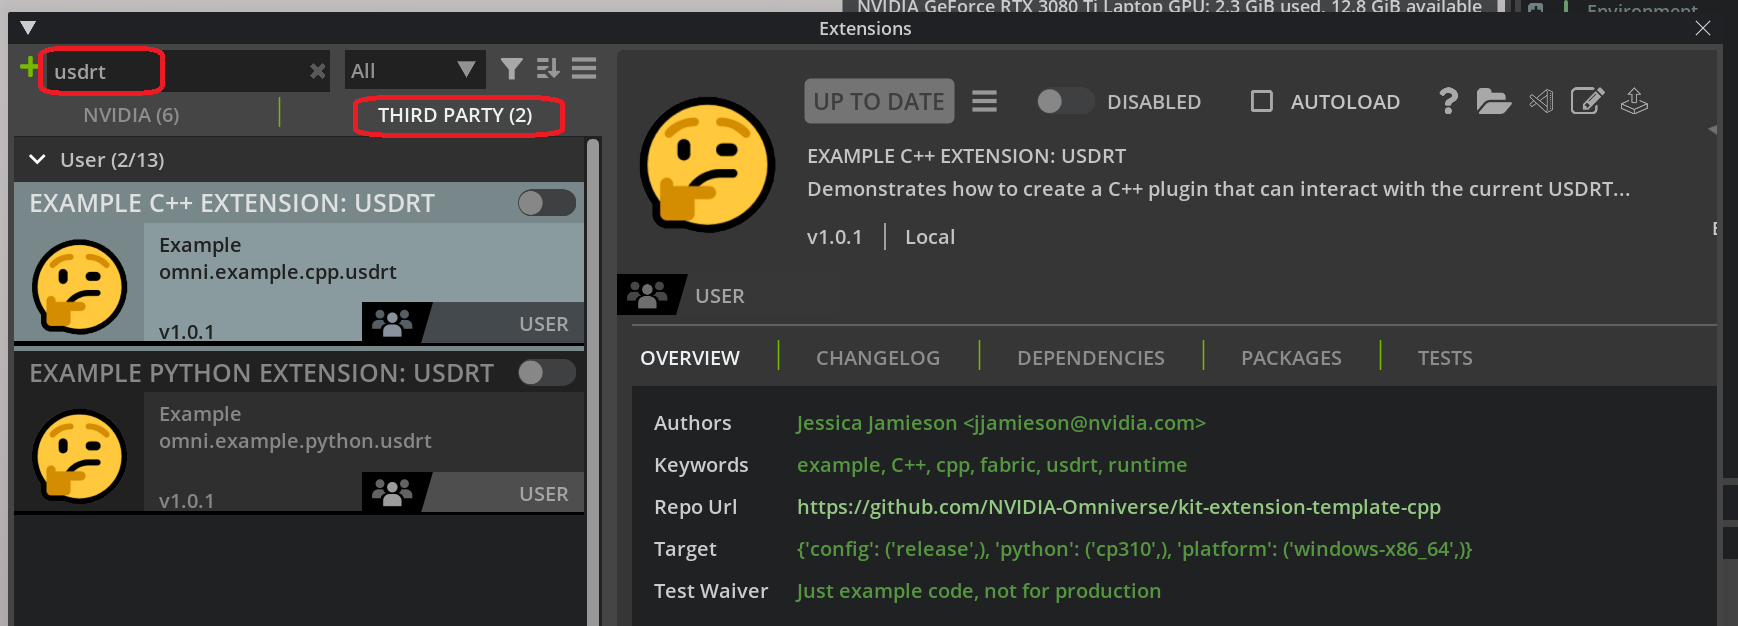The image size is (1738, 626).
Task: Click the green plus add-extension icon
Action: point(29,67)
